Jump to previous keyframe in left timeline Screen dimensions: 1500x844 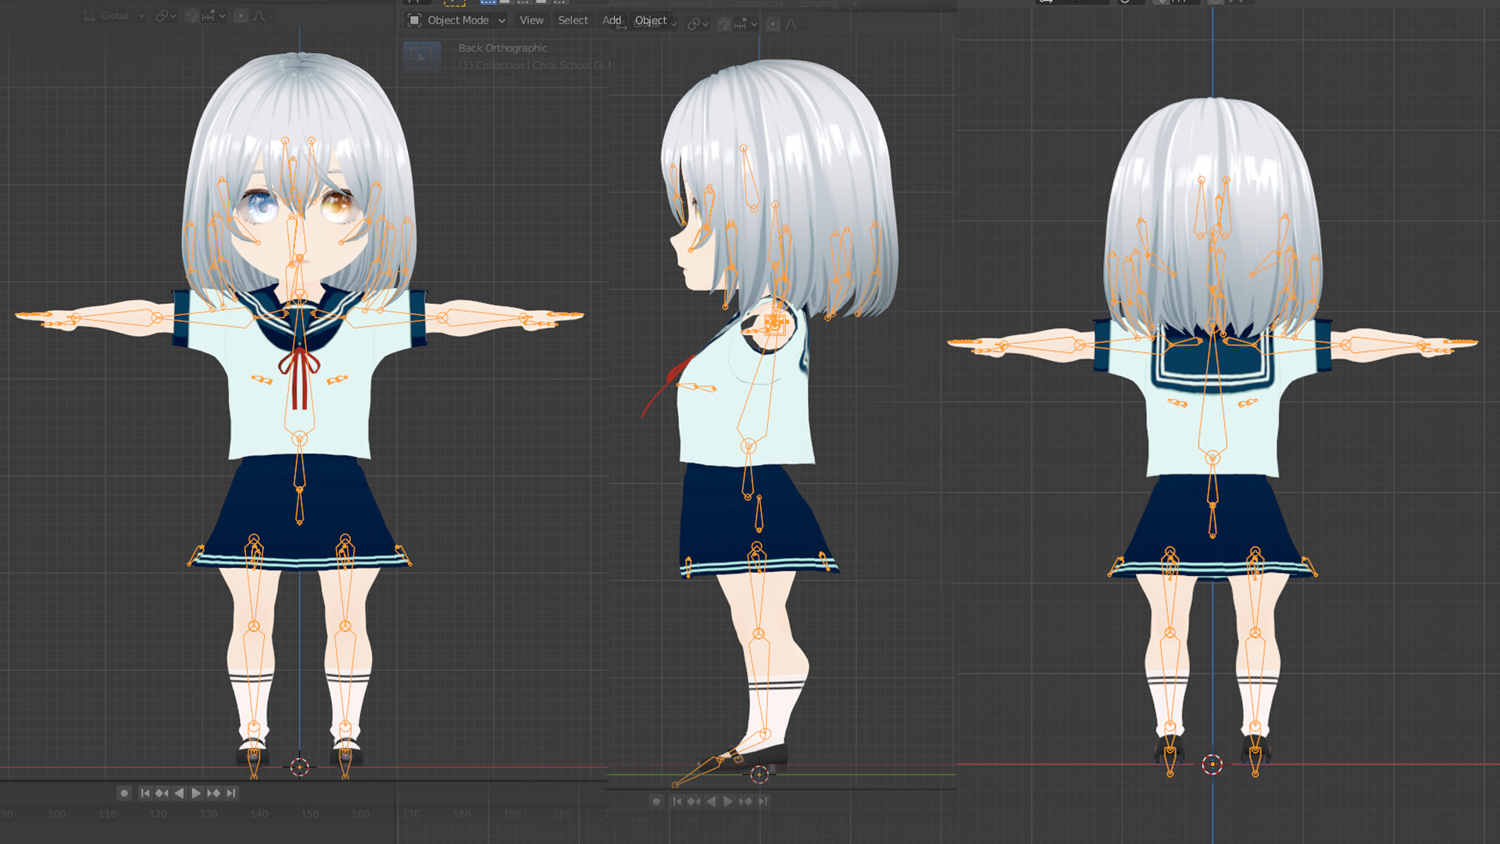click(x=162, y=793)
